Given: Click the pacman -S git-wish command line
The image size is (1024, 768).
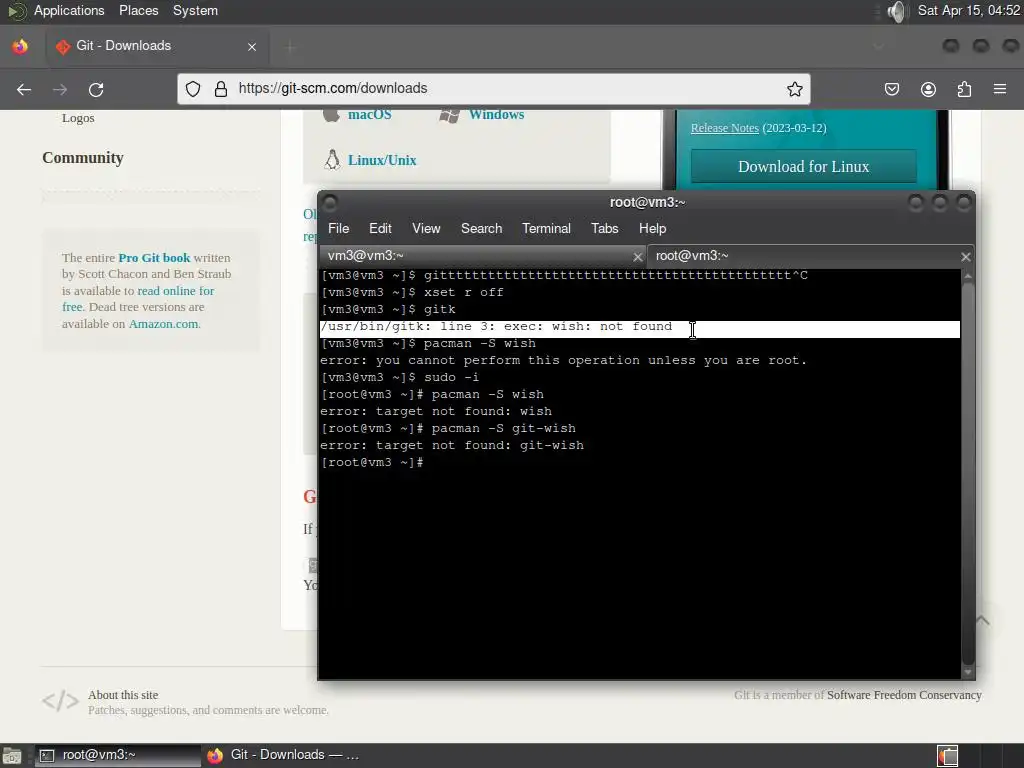Looking at the screenshot, I should coord(448,428).
